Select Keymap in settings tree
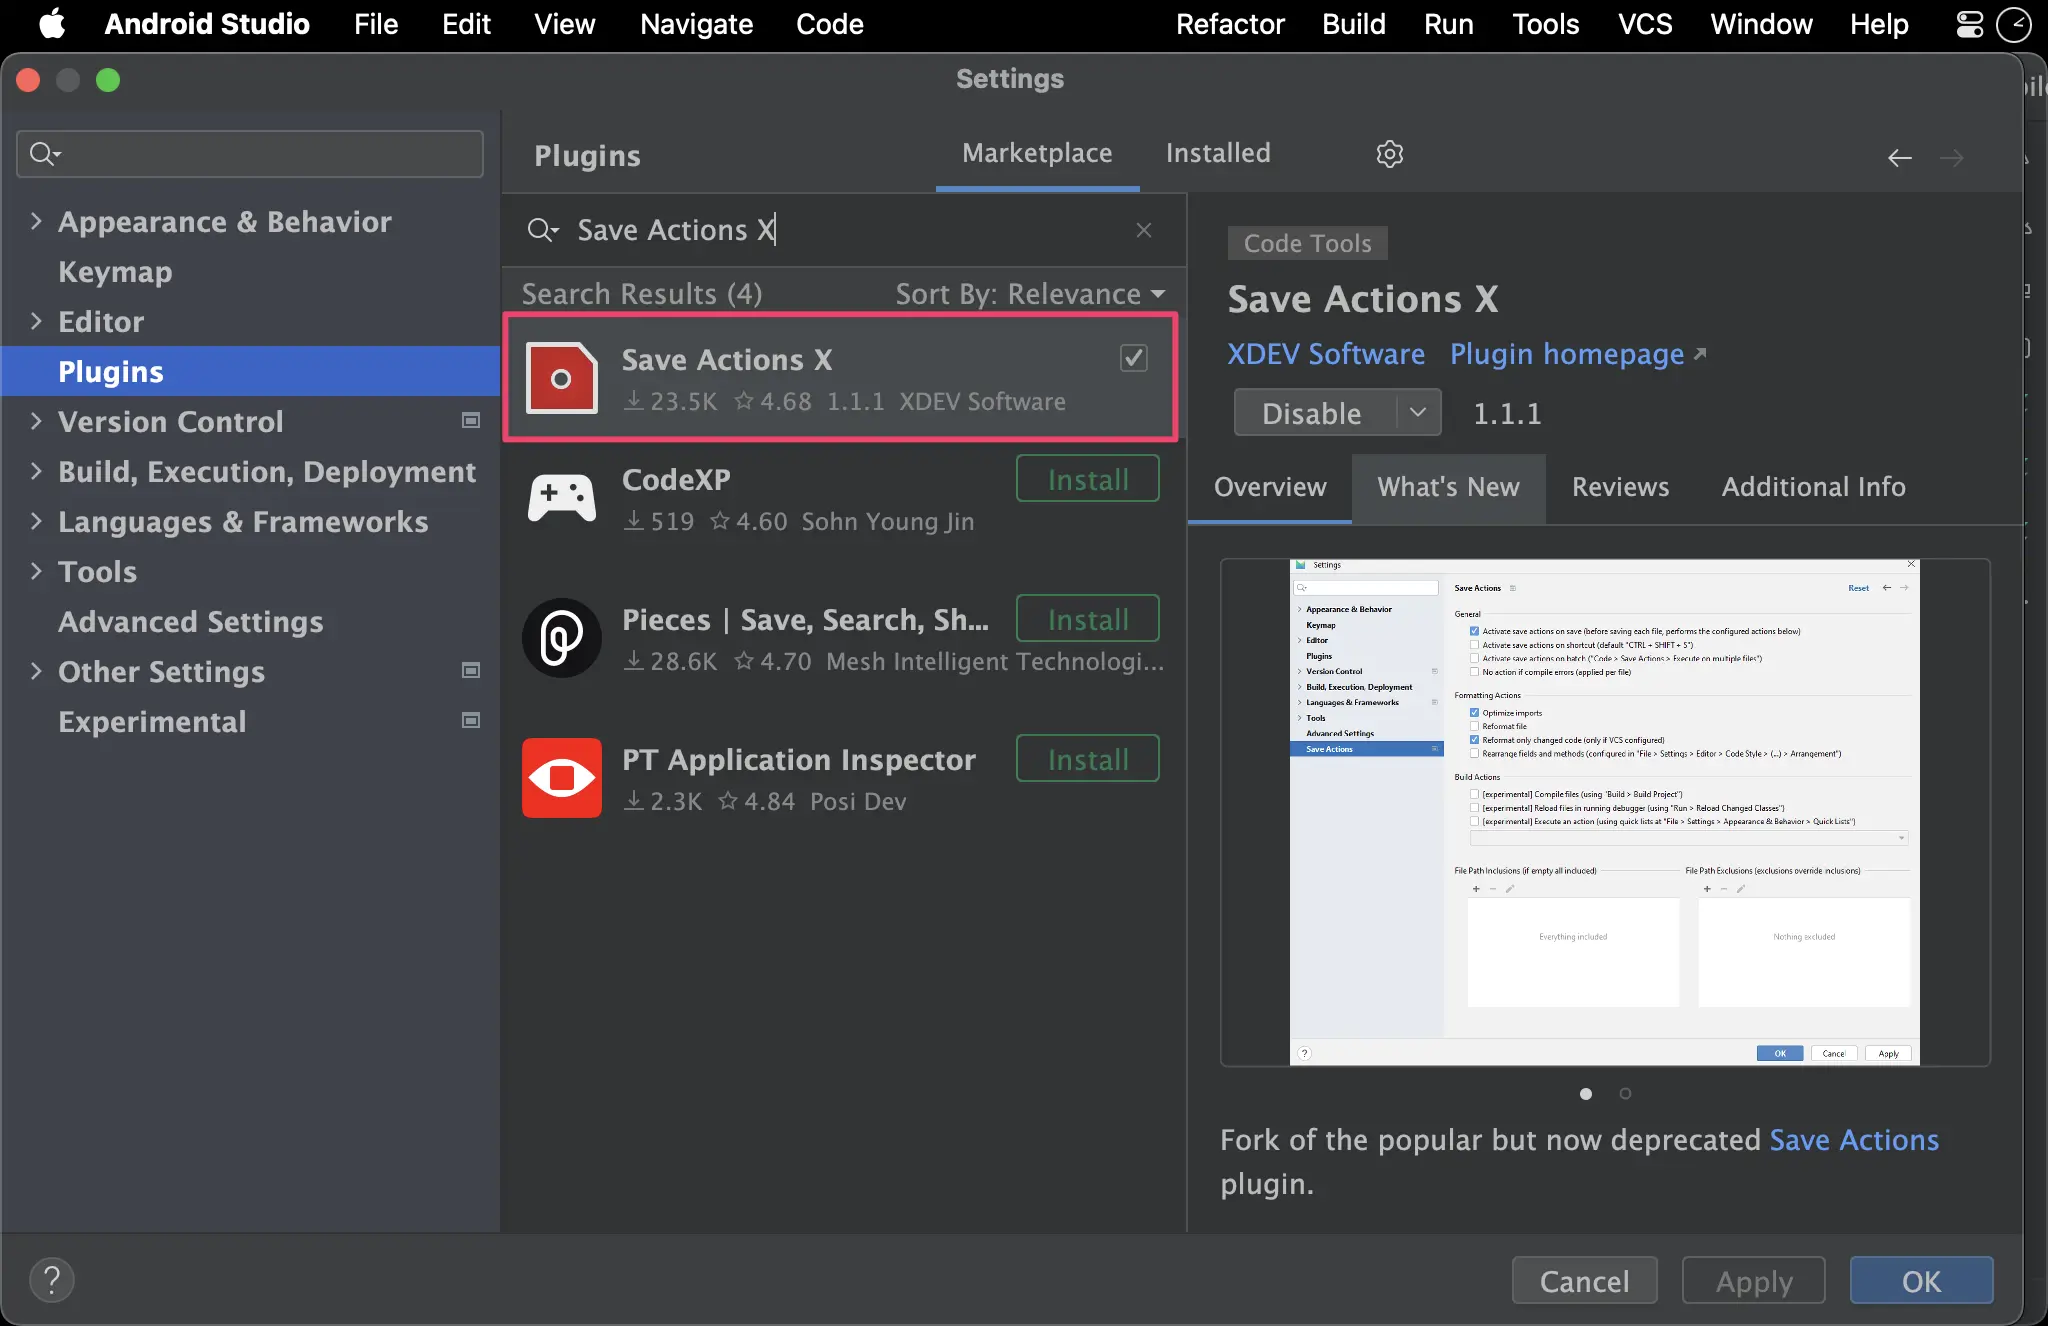 [x=115, y=271]
